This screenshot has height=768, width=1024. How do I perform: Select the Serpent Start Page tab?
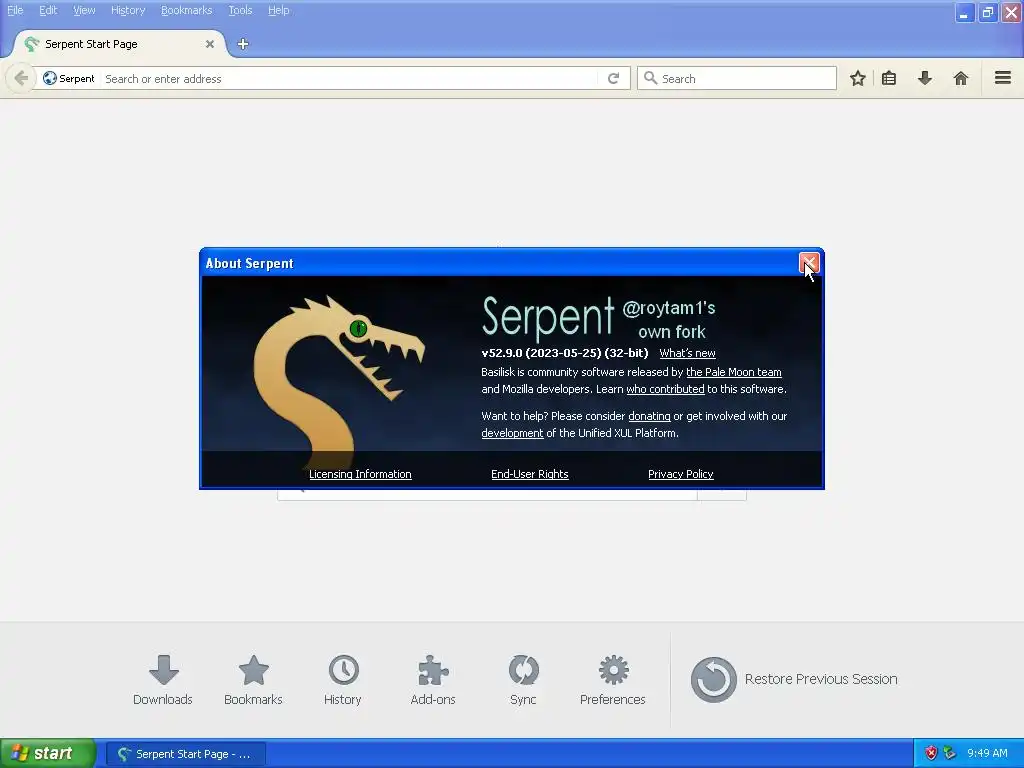[x=120, y=44]
